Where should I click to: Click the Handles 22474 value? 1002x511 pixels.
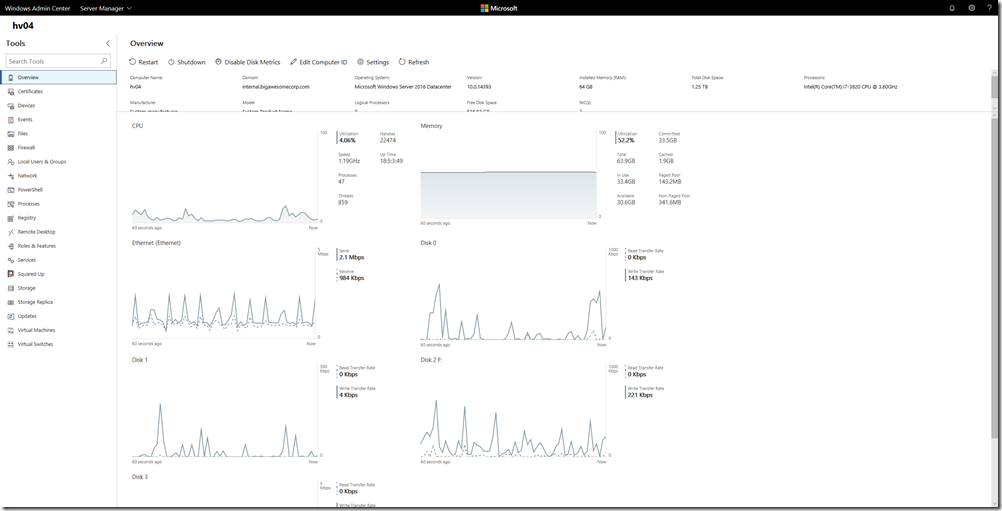point(388,141)
